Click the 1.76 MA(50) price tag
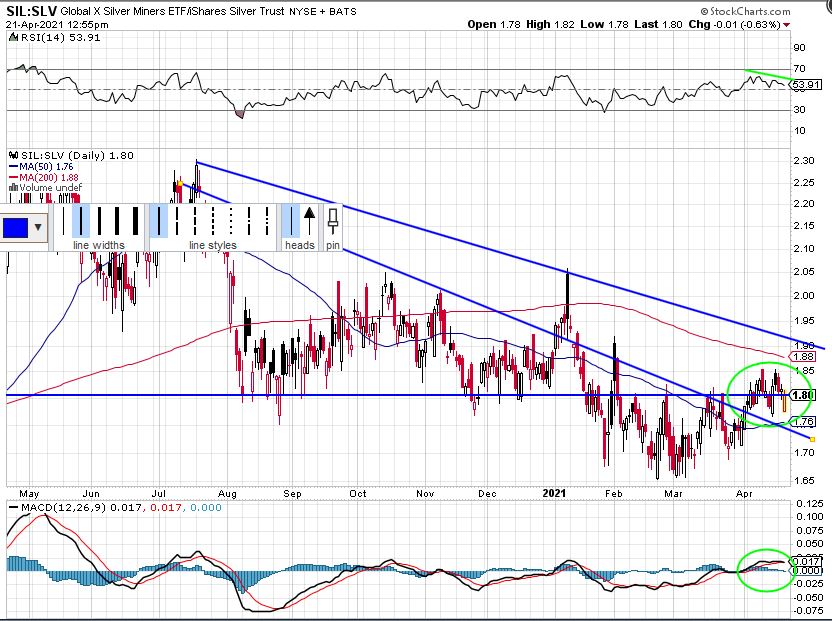This screenshot has height=621, width=832. [x=802, y=421]
